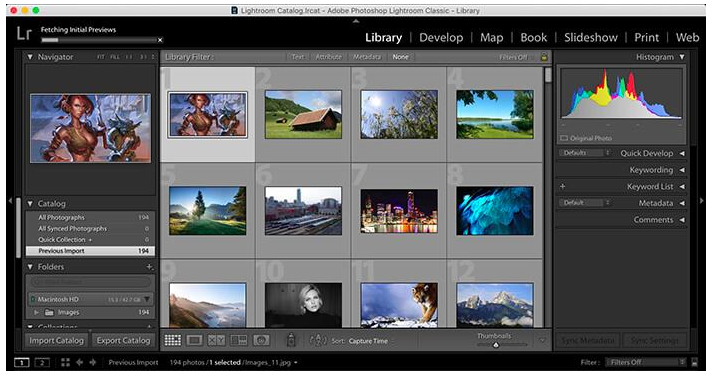Image resolution: width=714 pixels, height=371 pixels.
Task: Open Macintosh HD volume dropdown
Action: (x=147, y=299)
